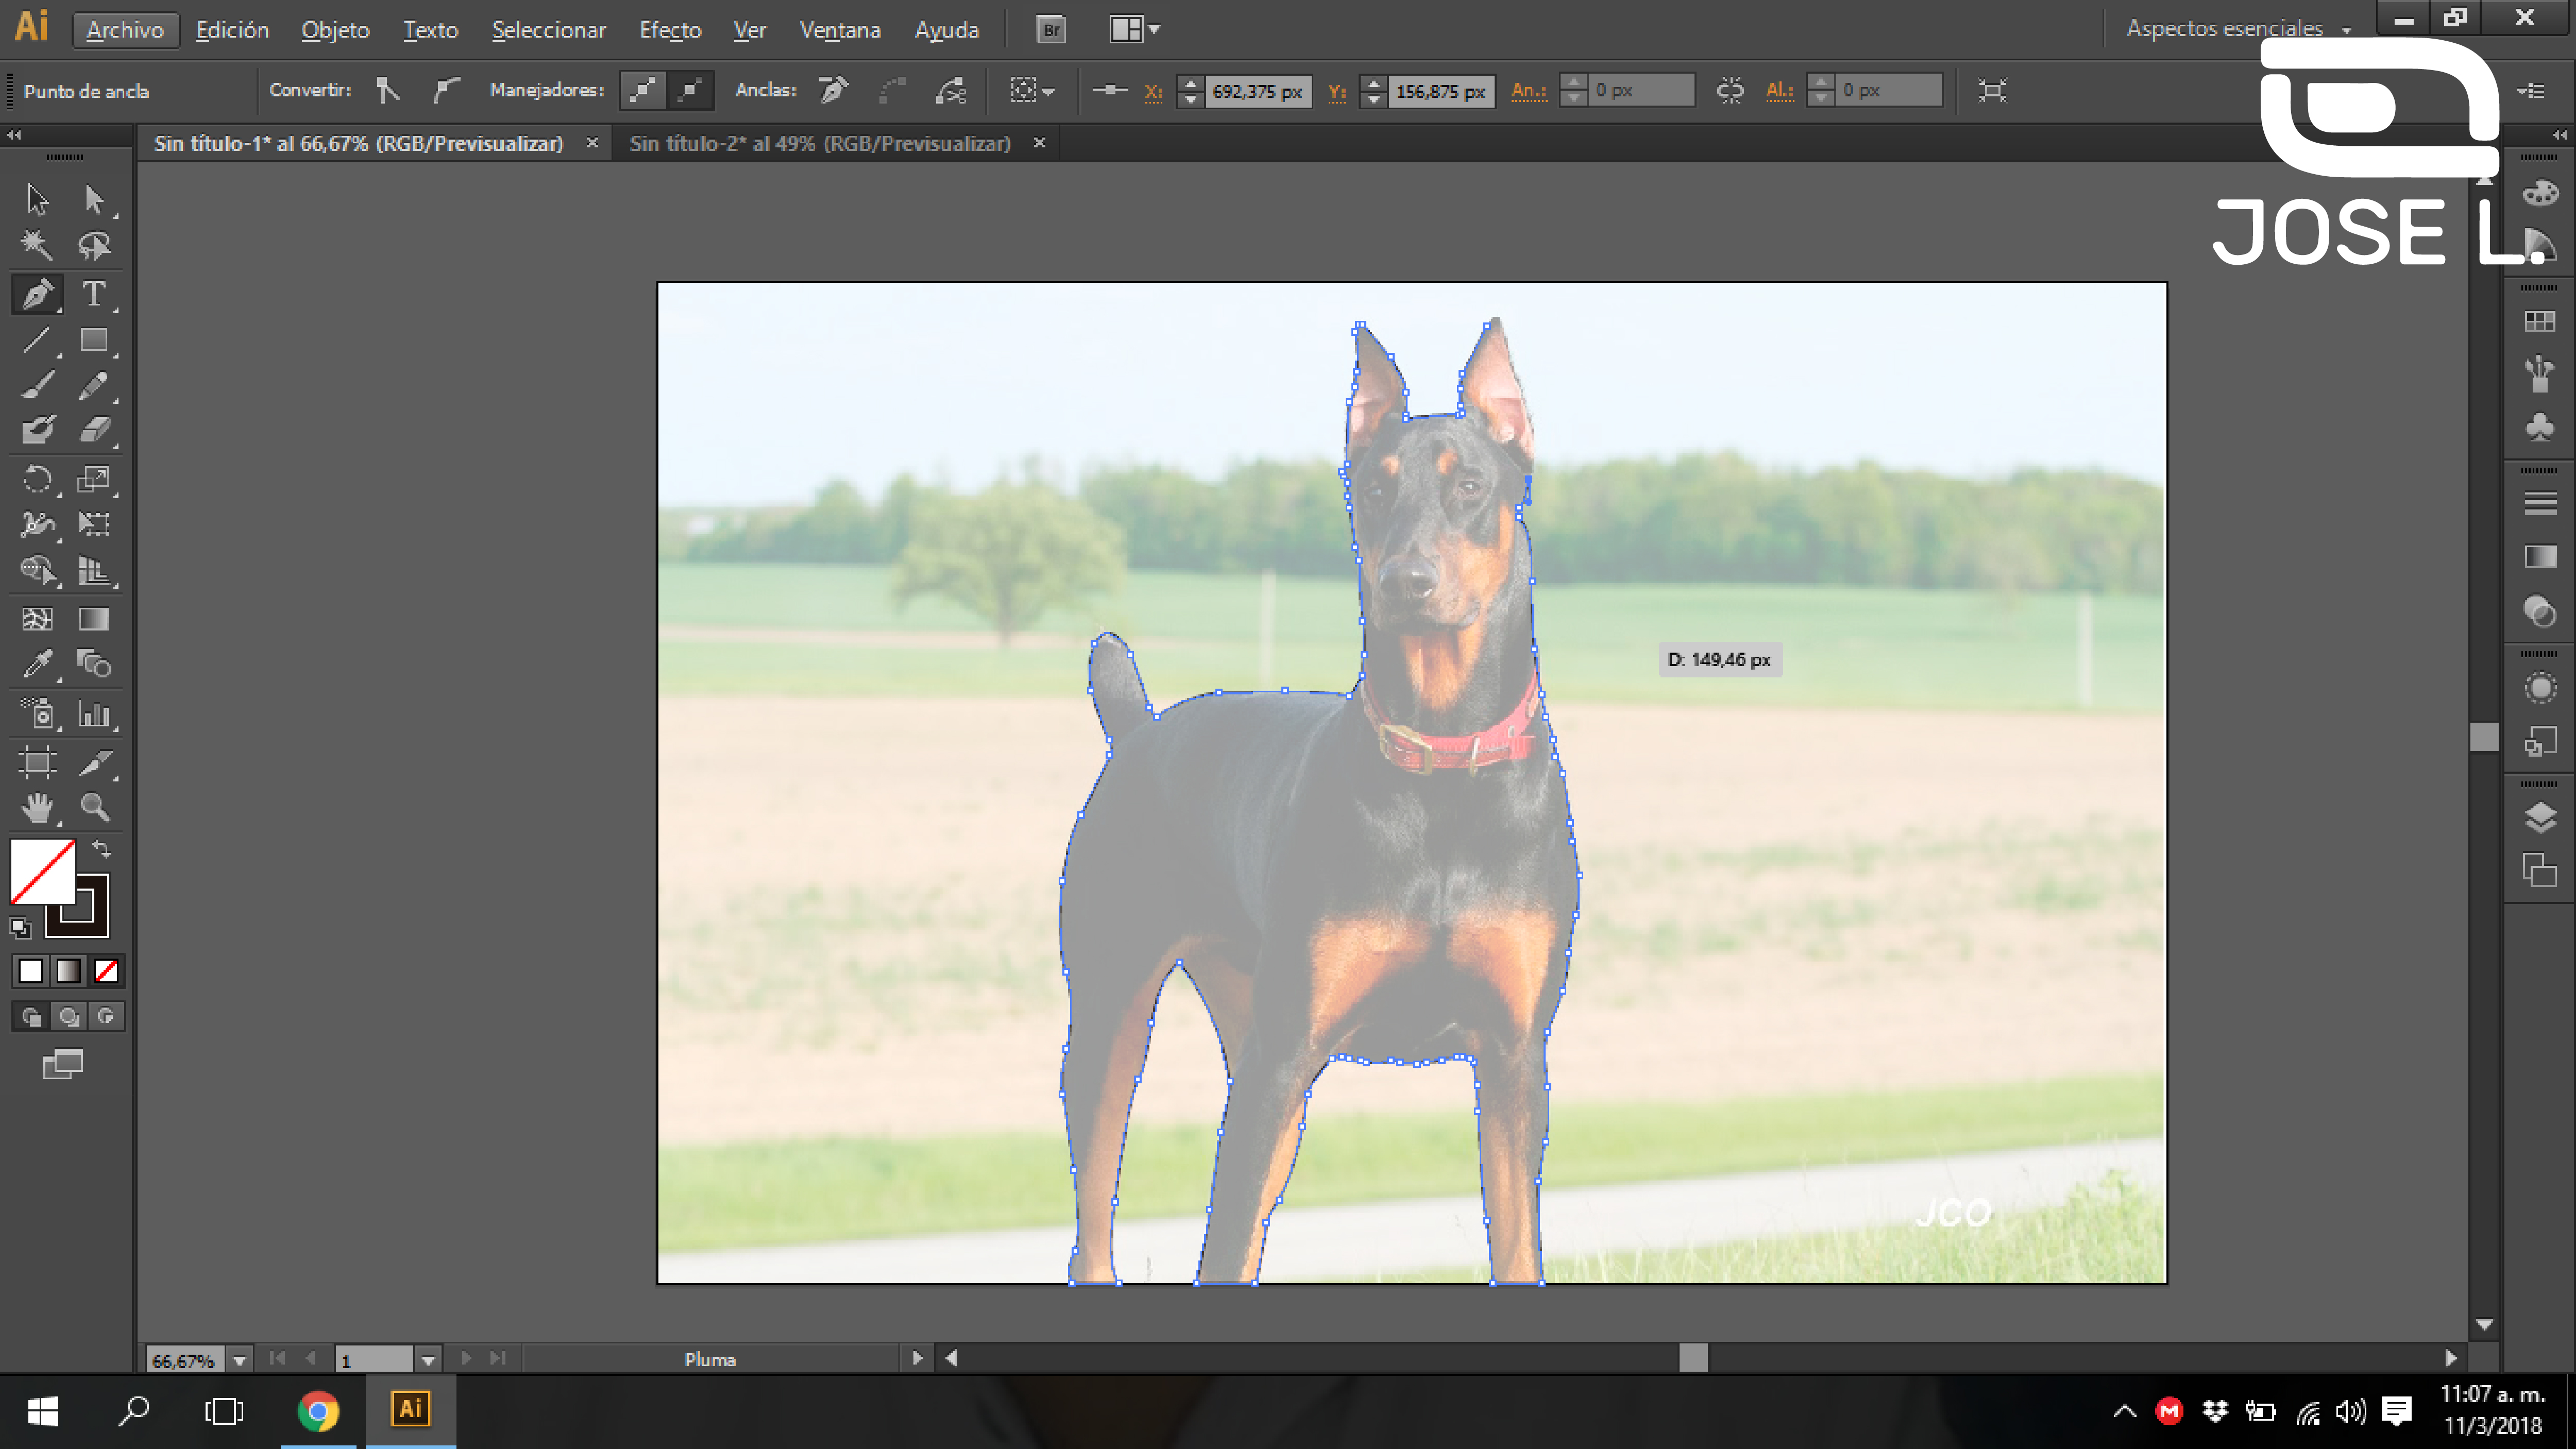Click the Fill color swatch
The image size is (2576, 1449).
click(x=42, y=871)
